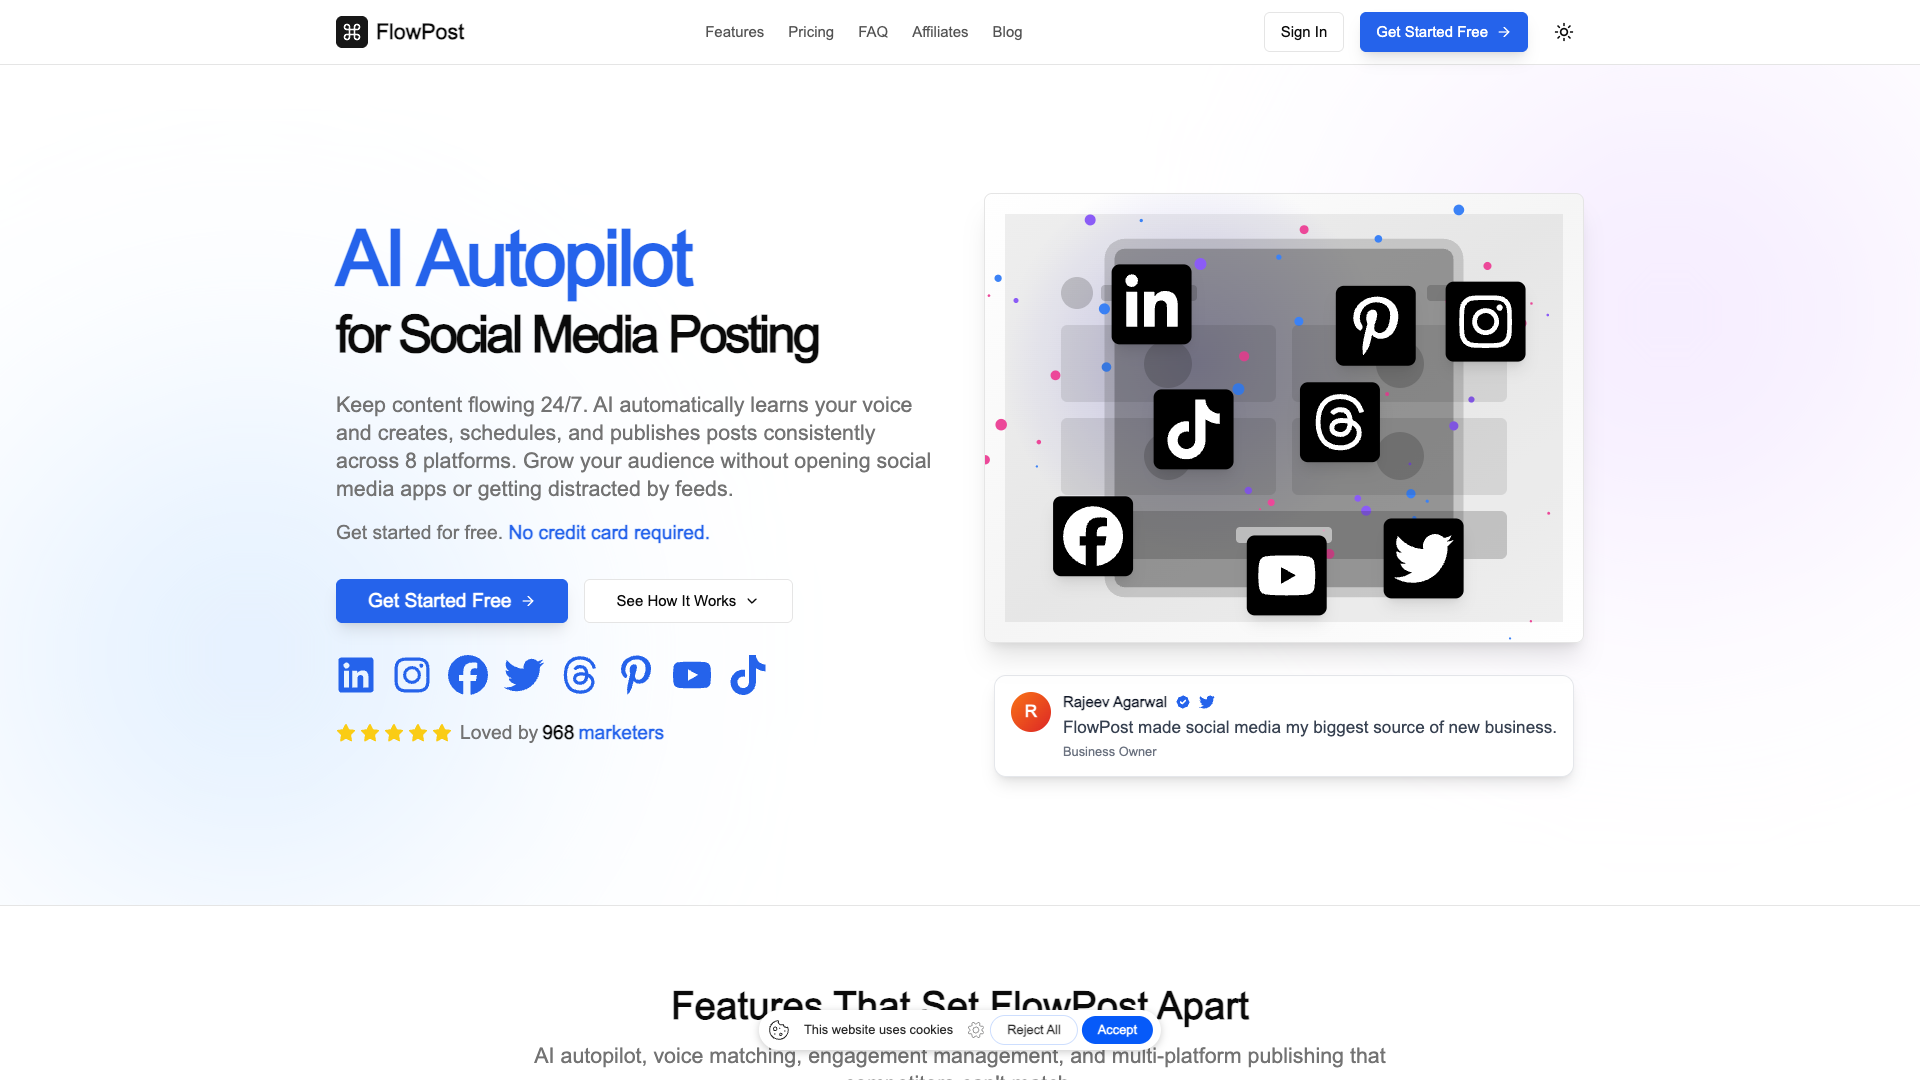Expand the See How It Works dropdown
1920x1080 pixels.
pyautogui.click(x=688, y=601)
